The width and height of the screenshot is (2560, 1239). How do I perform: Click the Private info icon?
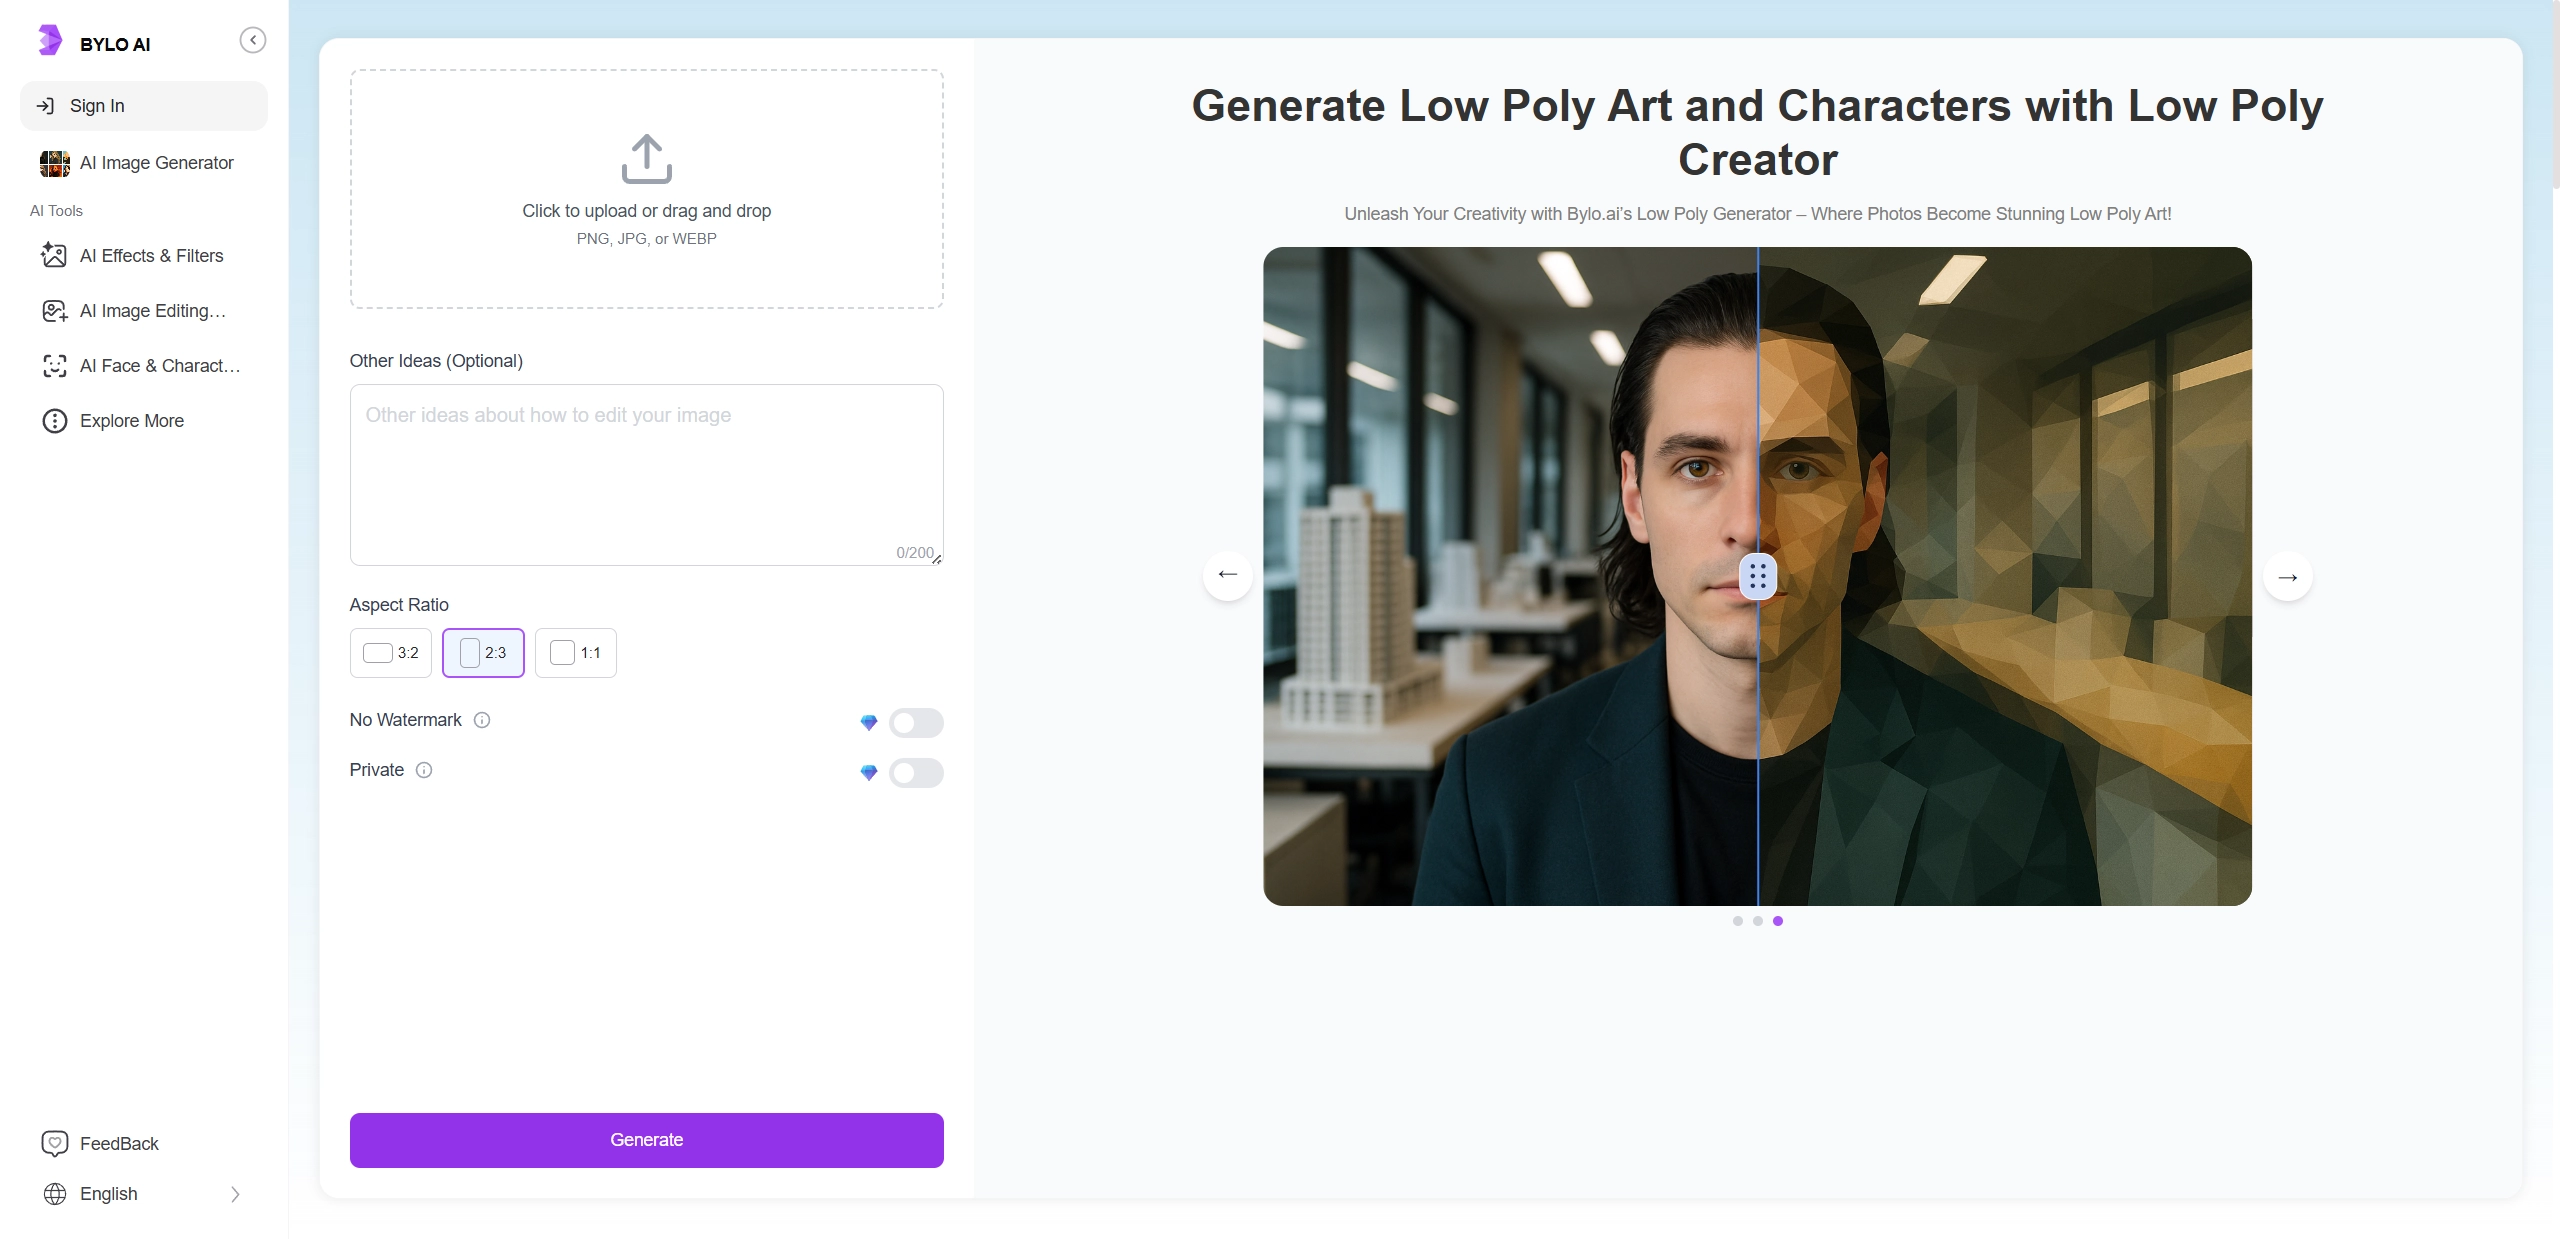[424, 770]
